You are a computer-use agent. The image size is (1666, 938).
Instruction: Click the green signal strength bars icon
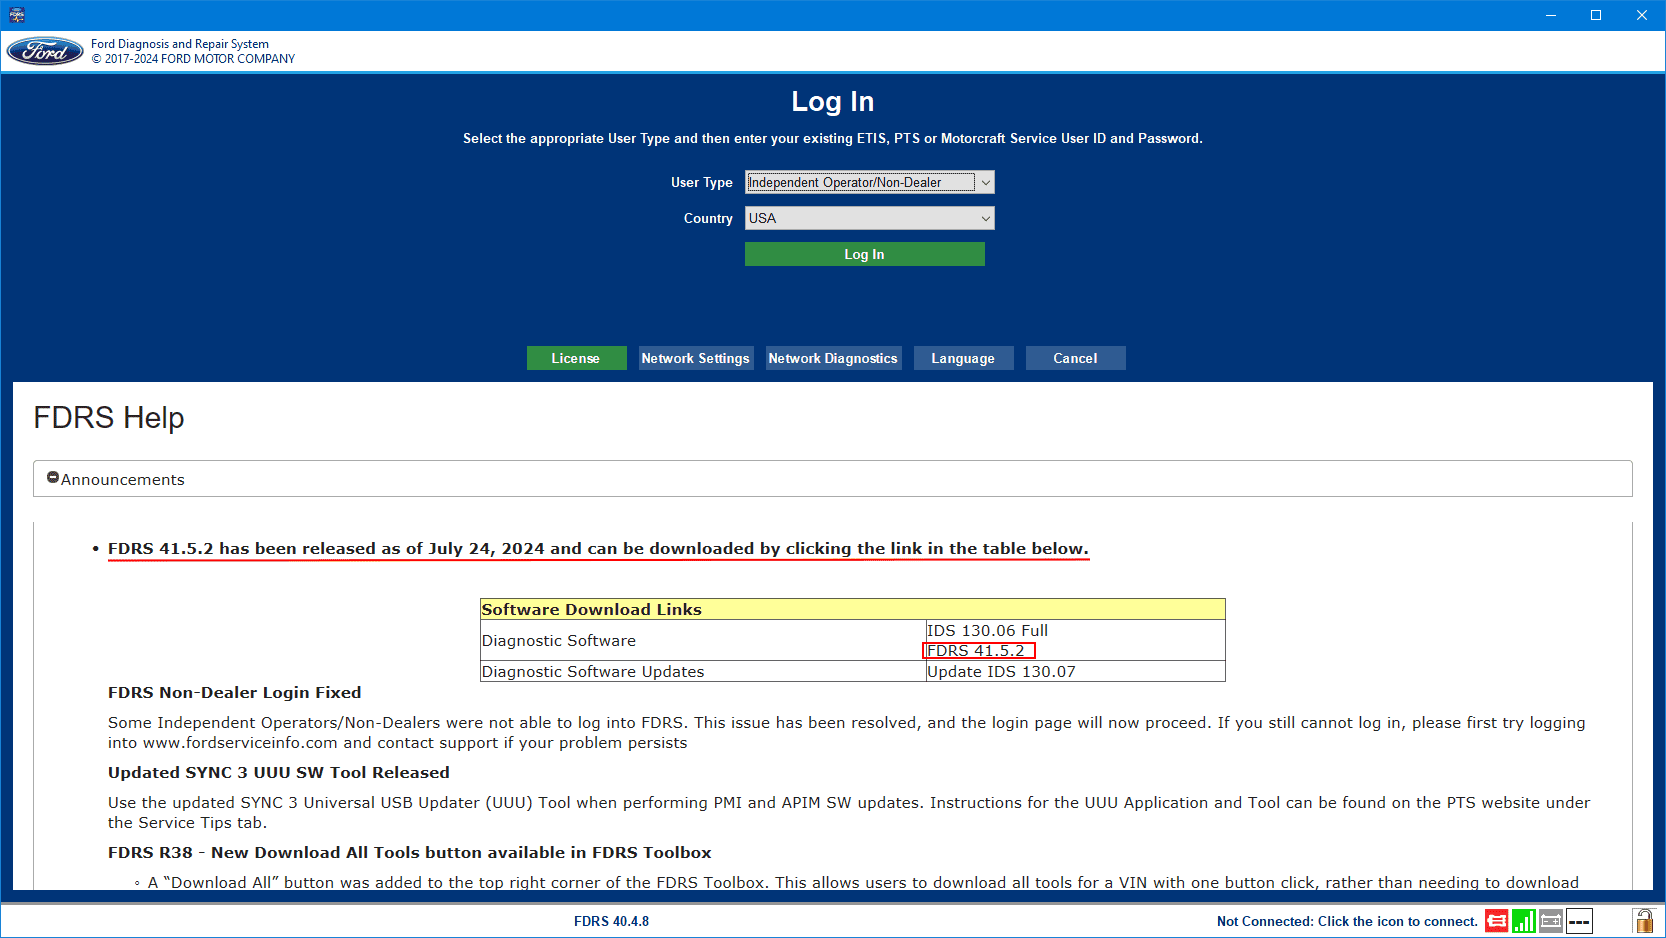click(1523, 921)
